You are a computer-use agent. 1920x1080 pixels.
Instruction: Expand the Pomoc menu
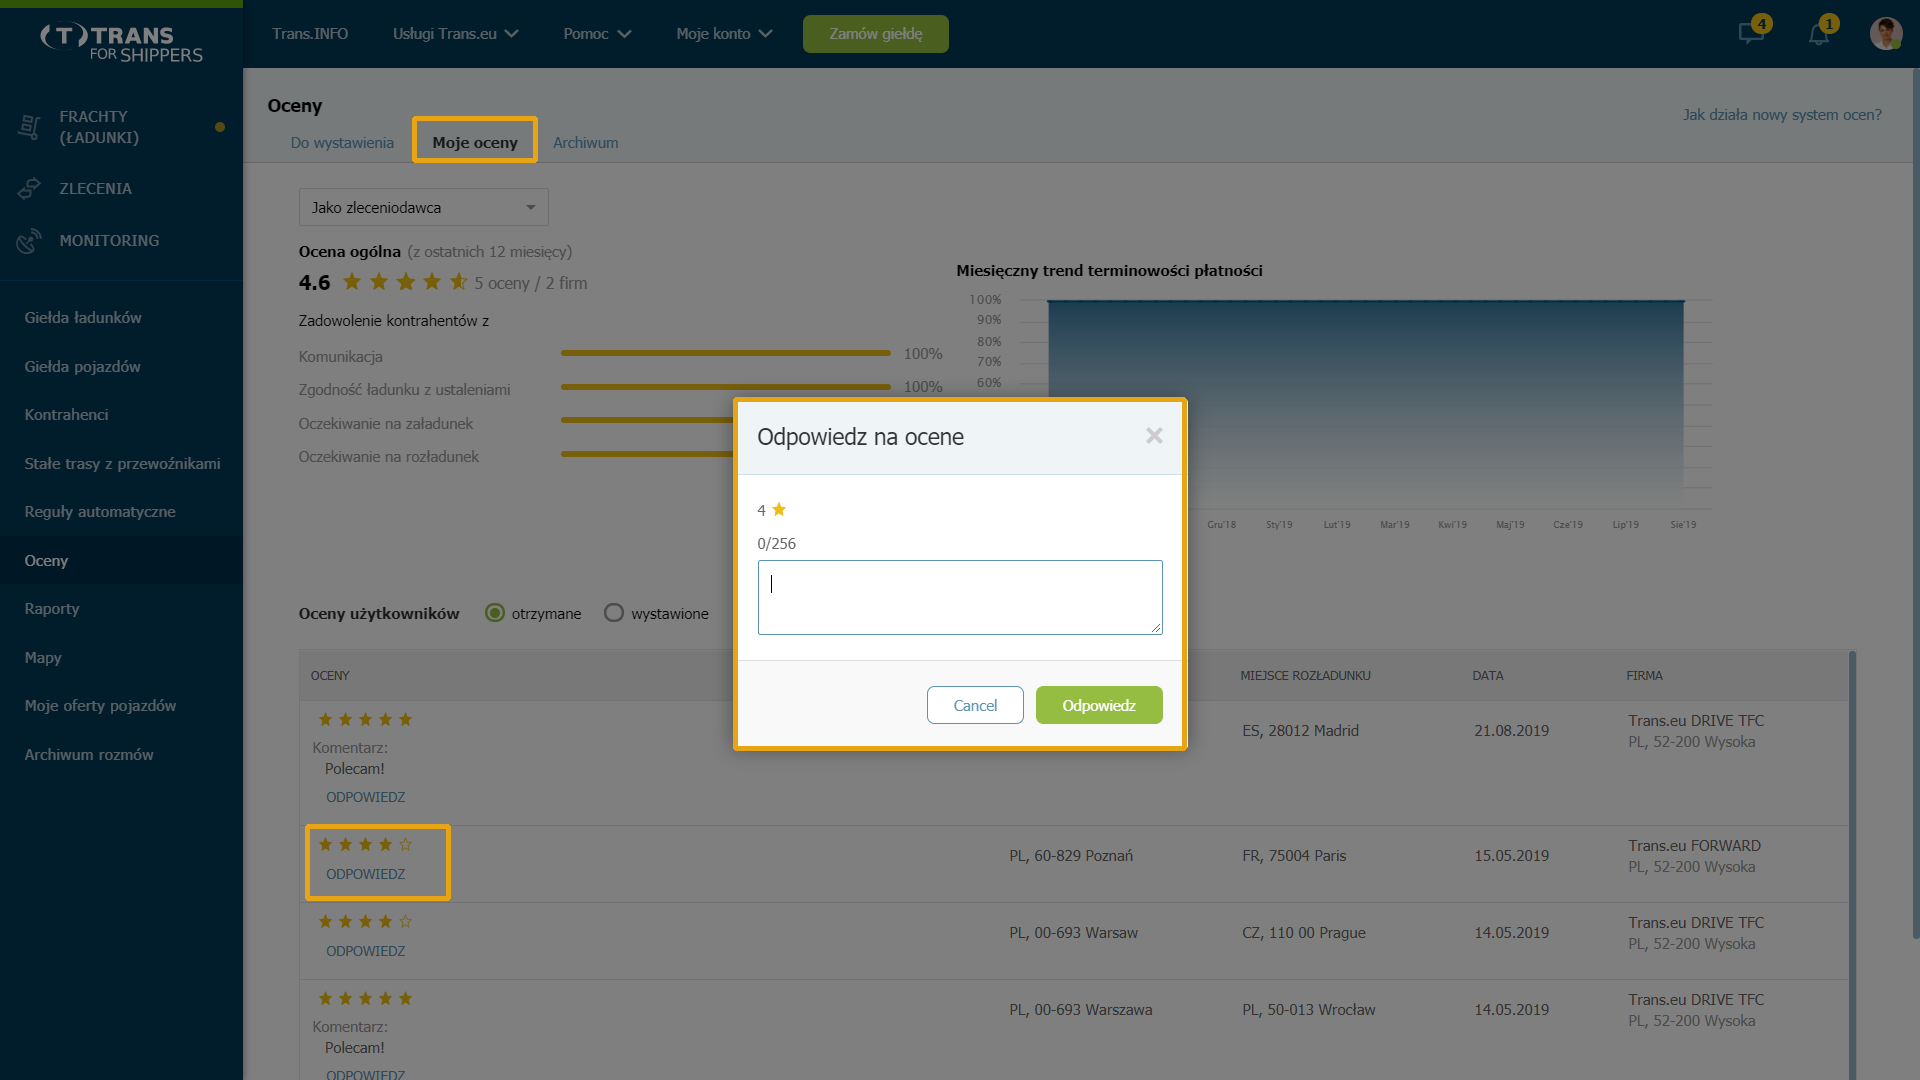coord(597,34)
